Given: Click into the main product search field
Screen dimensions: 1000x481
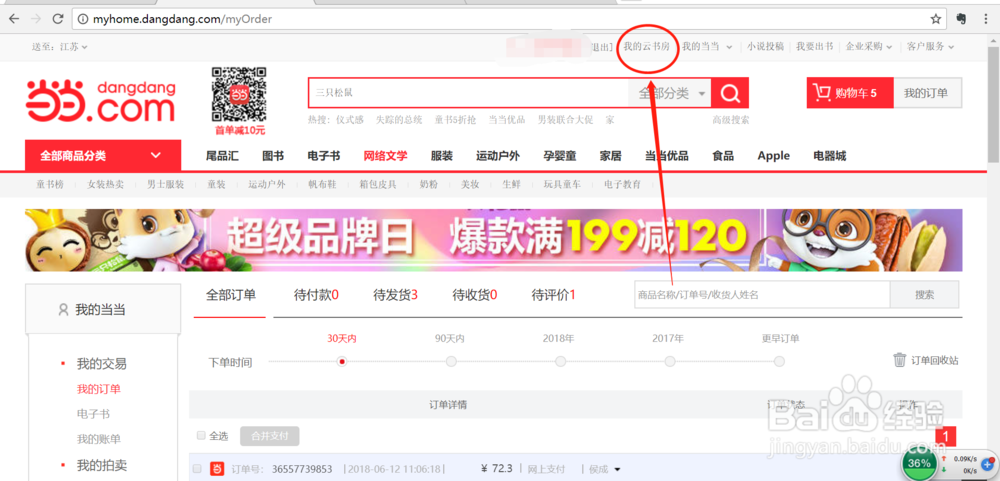Looking at the screenshot, I should (469, 93).
